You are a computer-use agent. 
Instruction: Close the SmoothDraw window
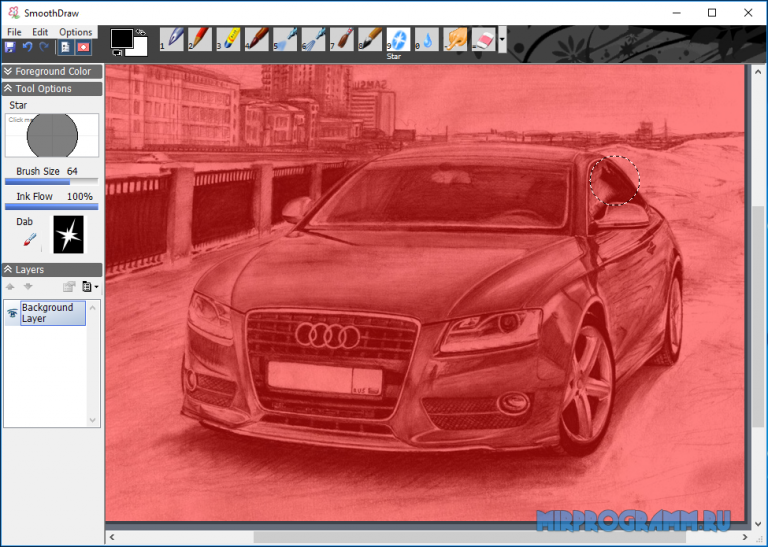click(748, 13)
